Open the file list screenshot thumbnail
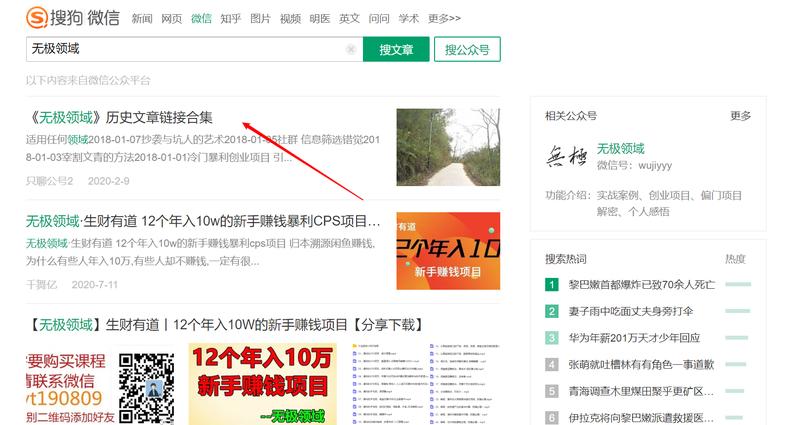 [426, 384]
